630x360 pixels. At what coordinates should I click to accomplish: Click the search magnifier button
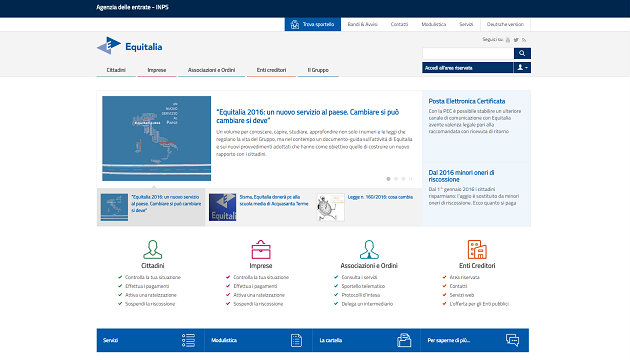[522, 53]
